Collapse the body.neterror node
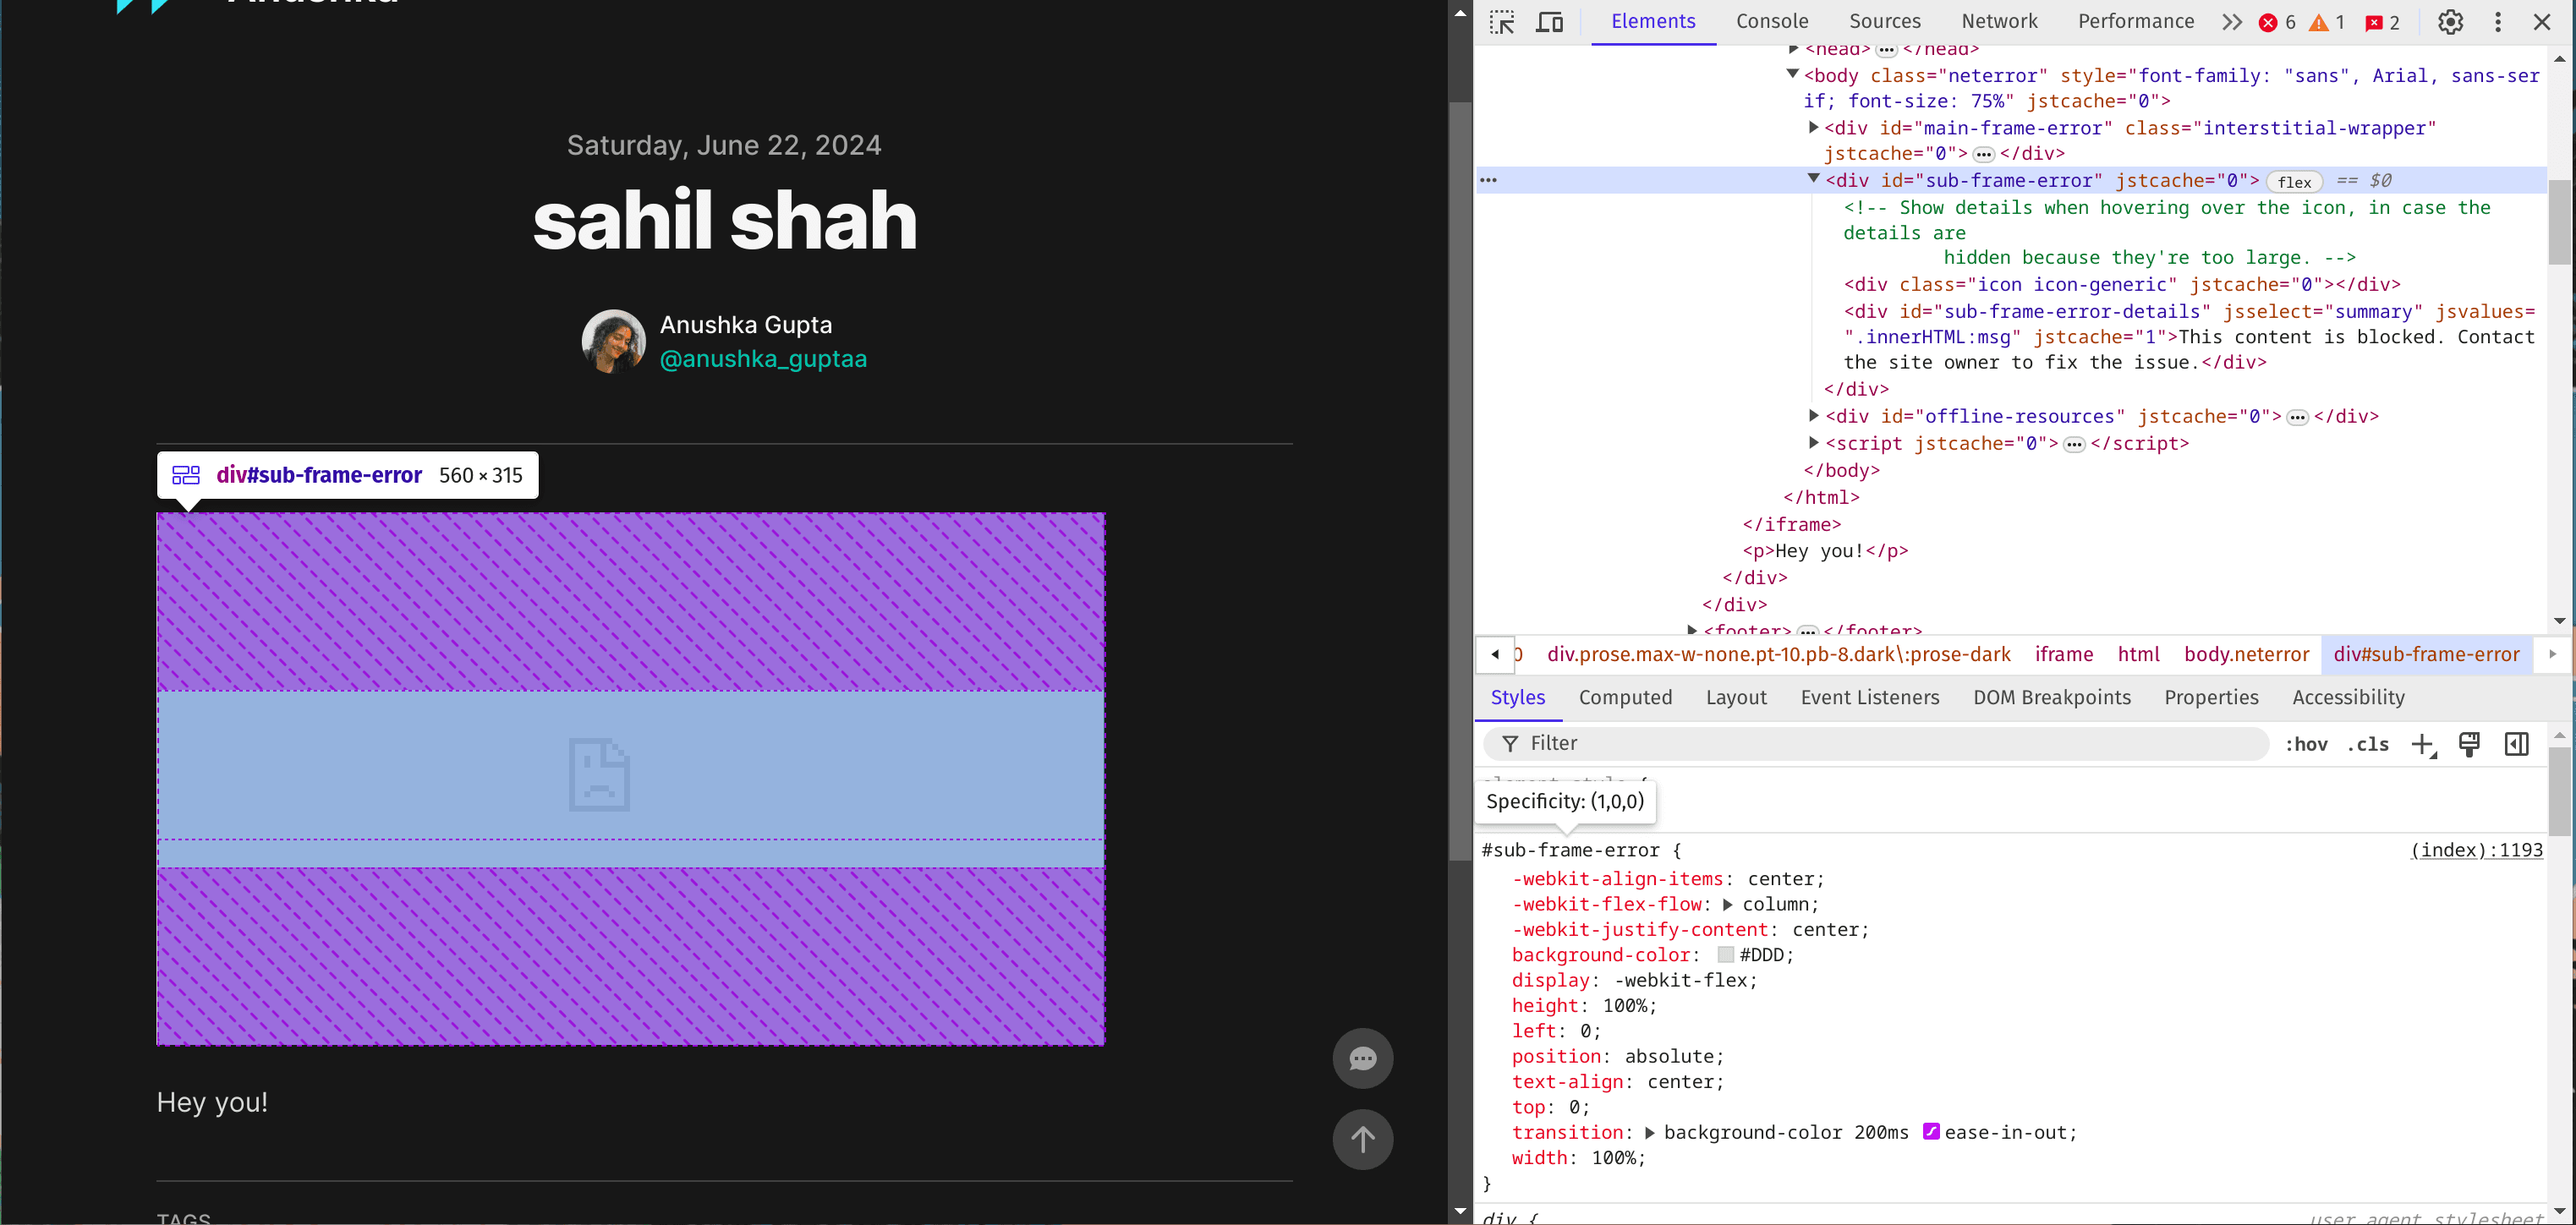The height and width of the screenshot is (1225, 2576). coord(1793,74)
